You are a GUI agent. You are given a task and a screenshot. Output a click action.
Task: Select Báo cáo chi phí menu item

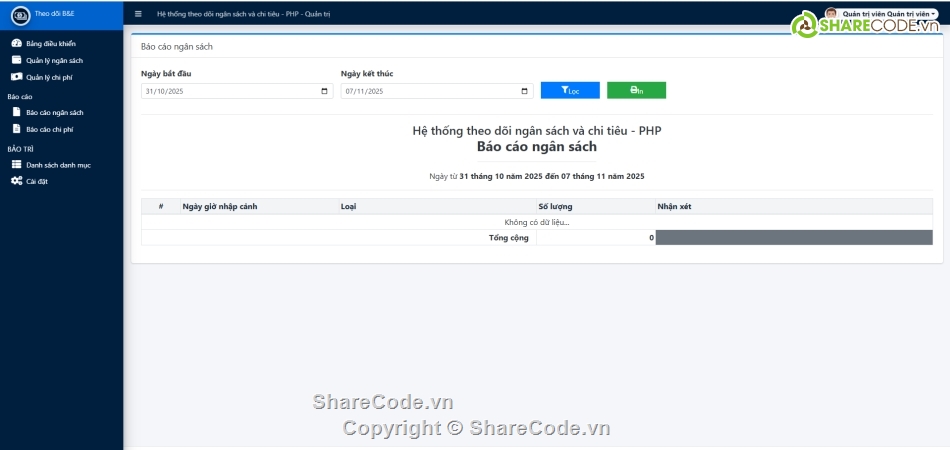(x=50, y=129)
